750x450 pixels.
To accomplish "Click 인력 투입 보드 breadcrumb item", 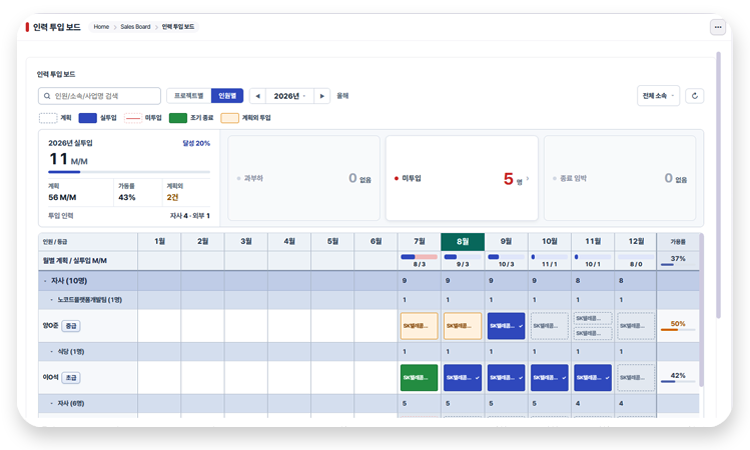I will tap(178, 27).
